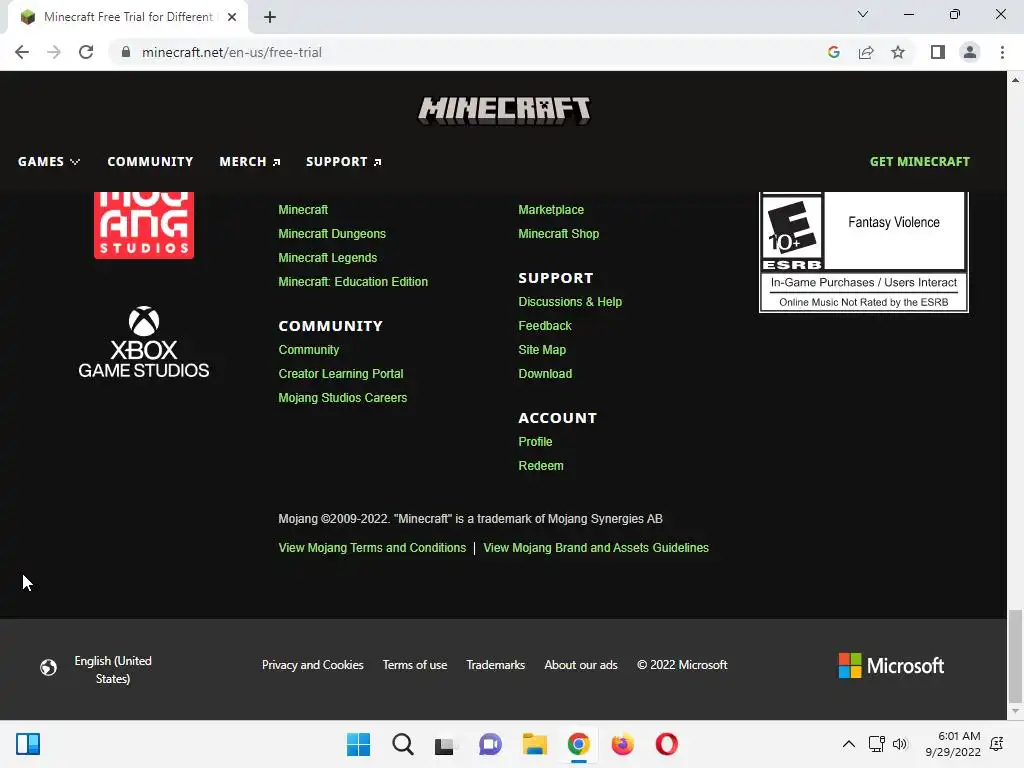Open the Redeem account link
Screen dimensions: 1024x768
541,466
